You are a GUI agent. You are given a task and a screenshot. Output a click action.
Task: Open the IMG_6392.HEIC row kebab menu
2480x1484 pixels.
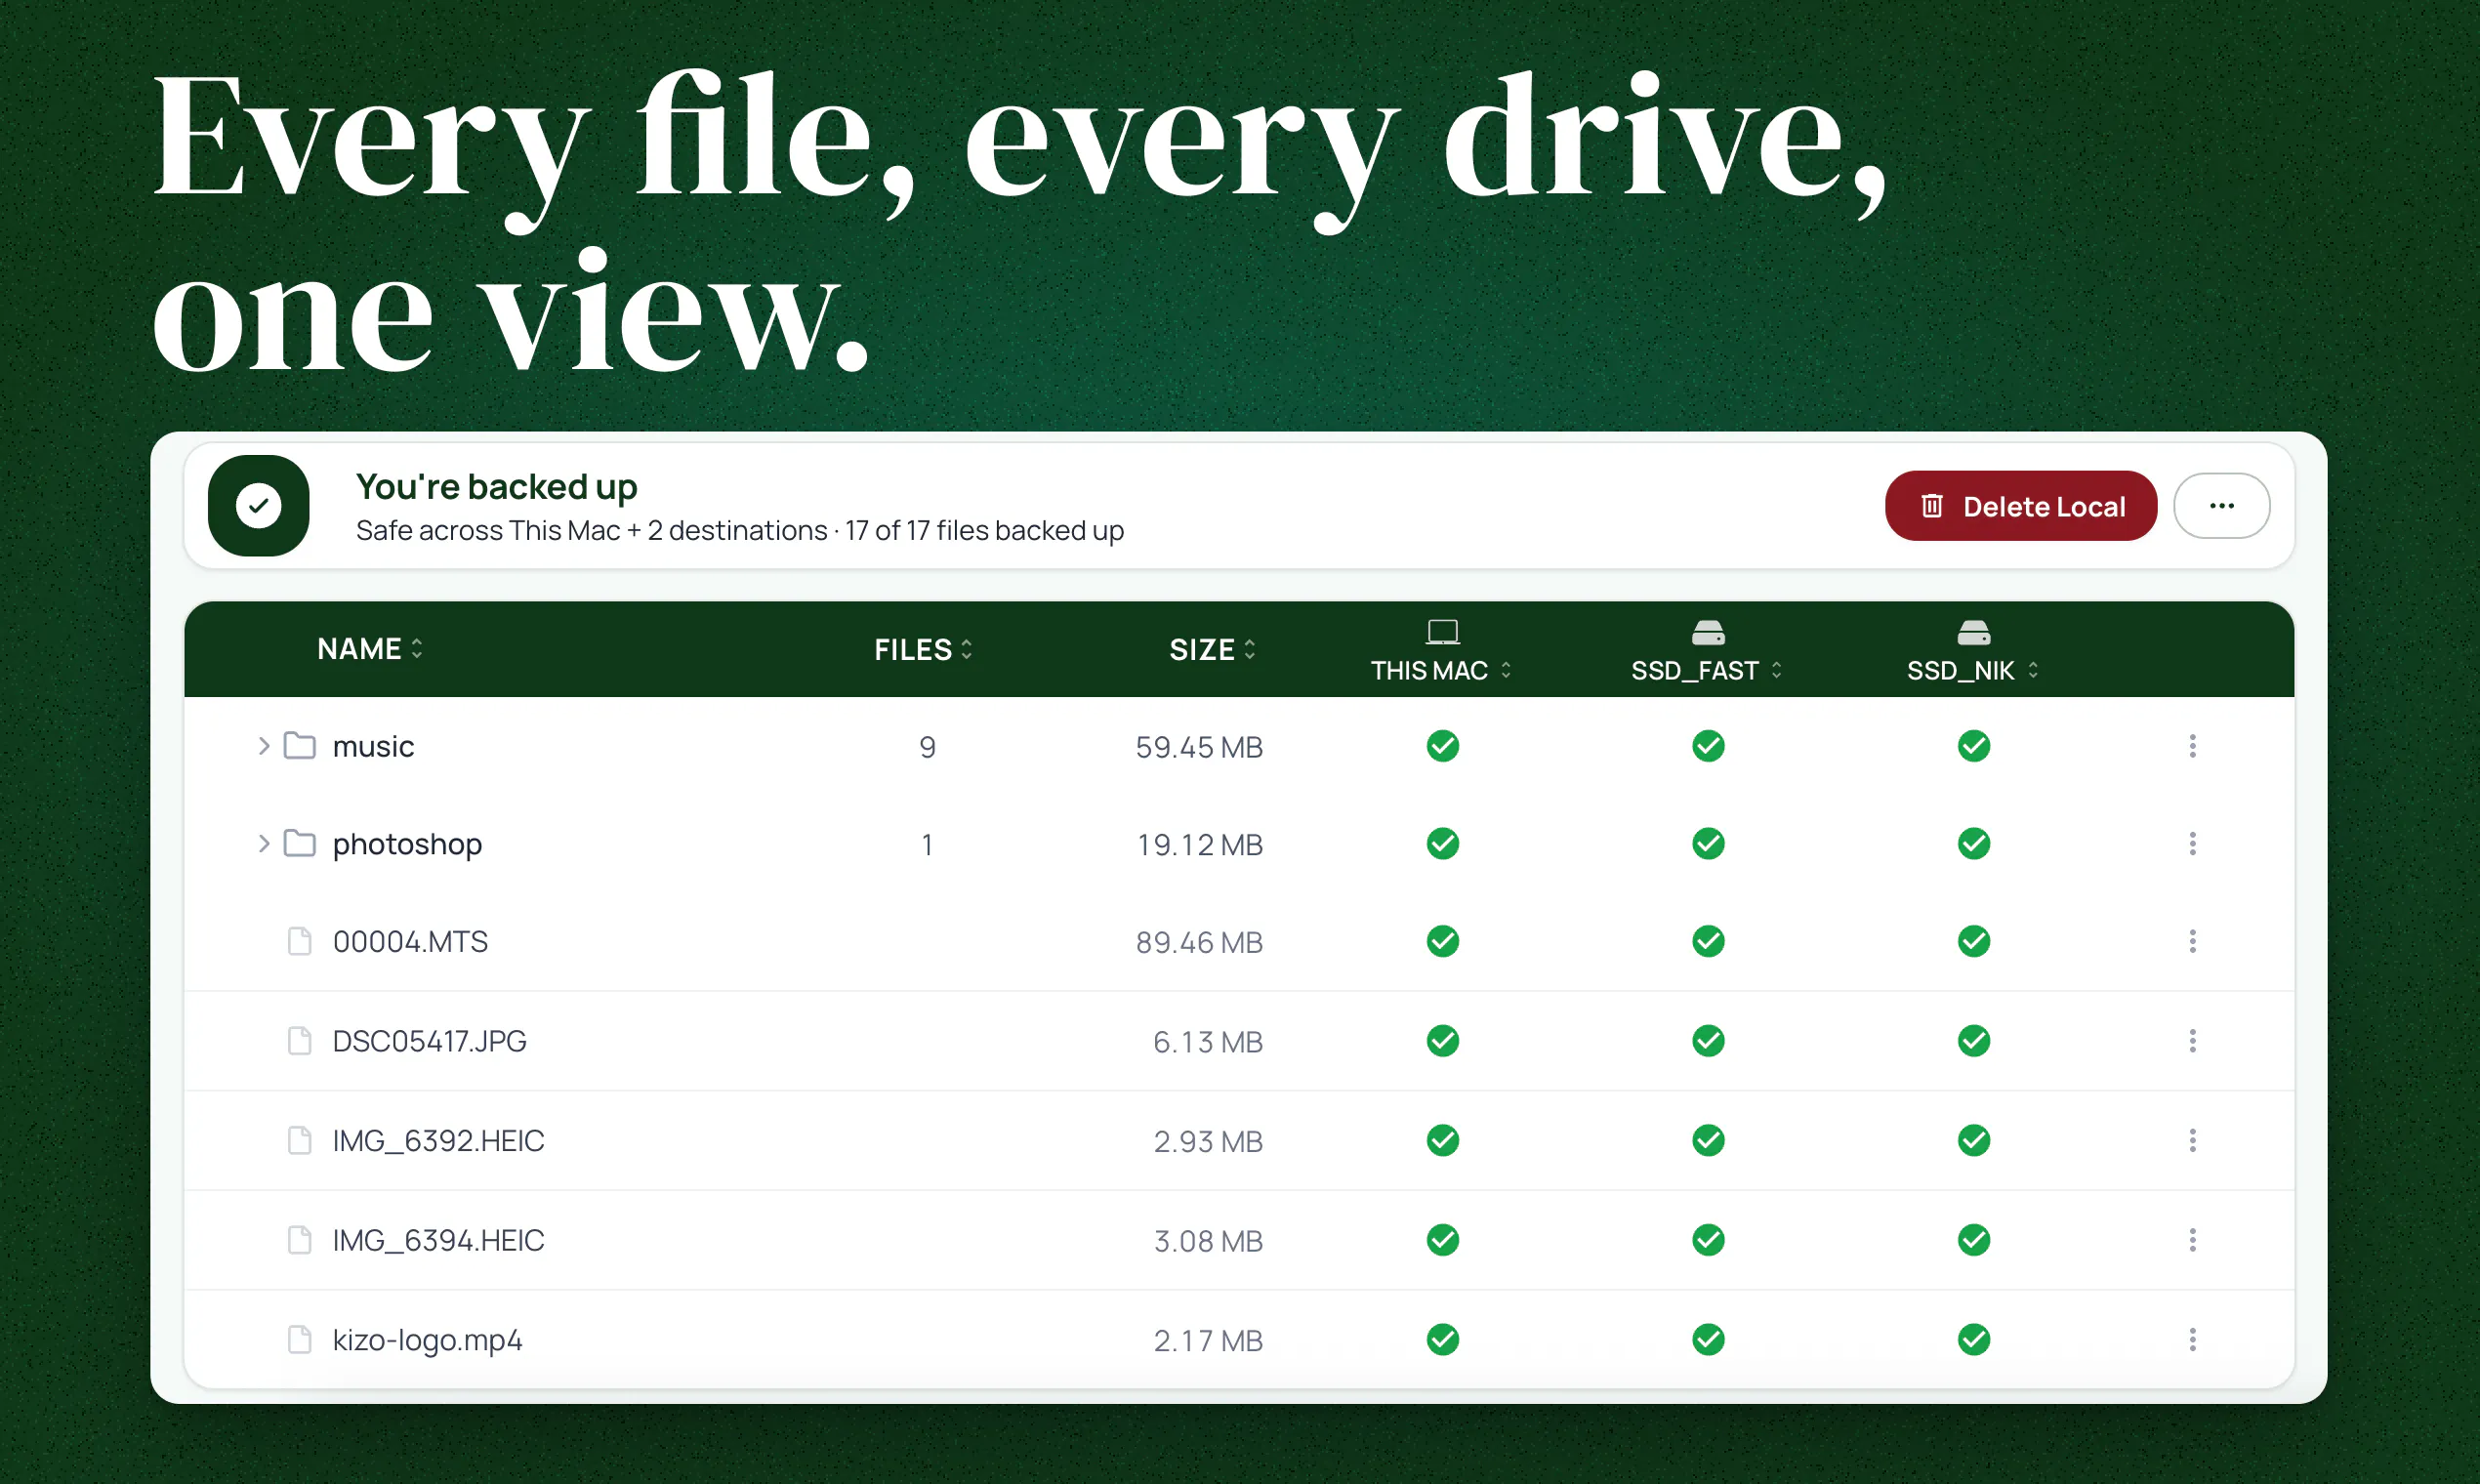point(2192,1141)
